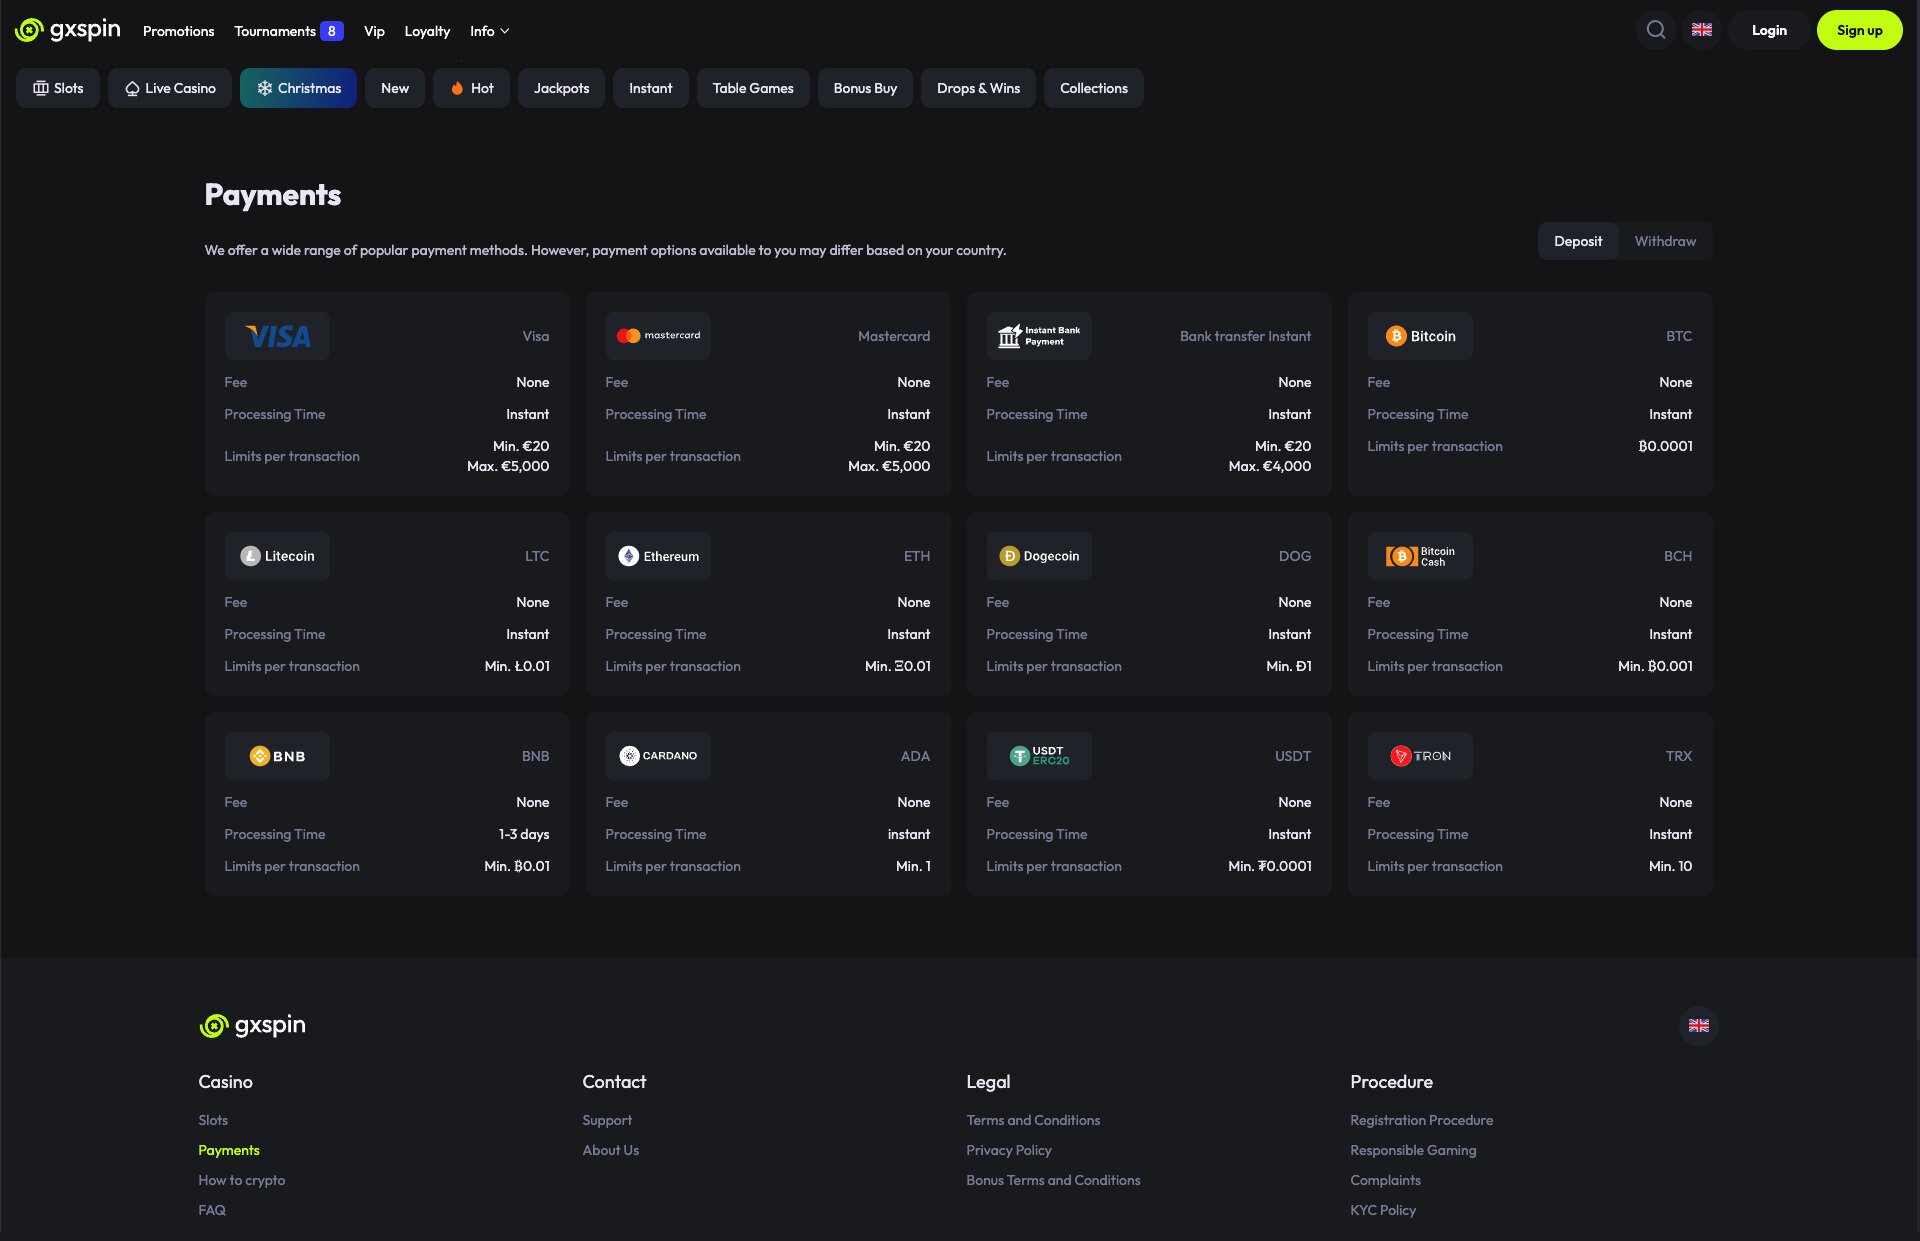Switch to the Withdraw payments view
This screenshot has height=1241, width=1920.
(x=1665, y=241)
